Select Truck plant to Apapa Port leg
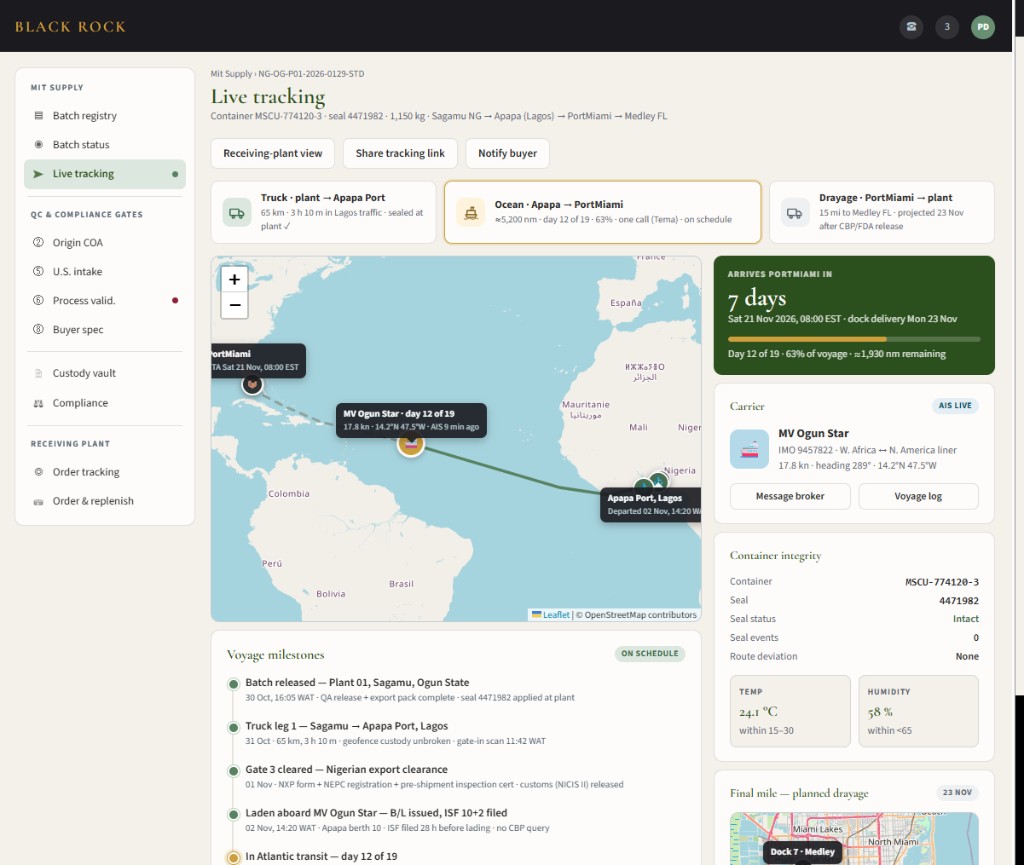 [x=323, y=212]
